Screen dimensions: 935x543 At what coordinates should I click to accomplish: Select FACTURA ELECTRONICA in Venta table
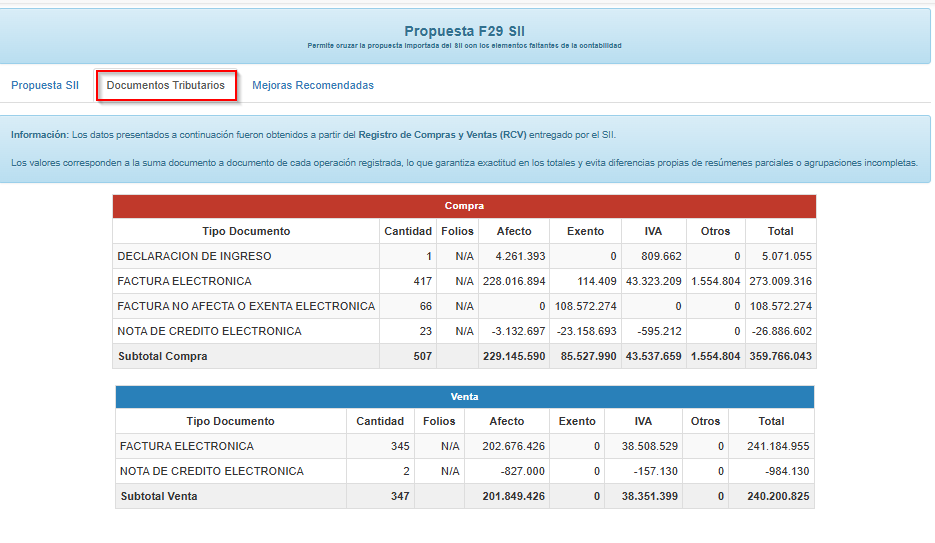point(187,446)
